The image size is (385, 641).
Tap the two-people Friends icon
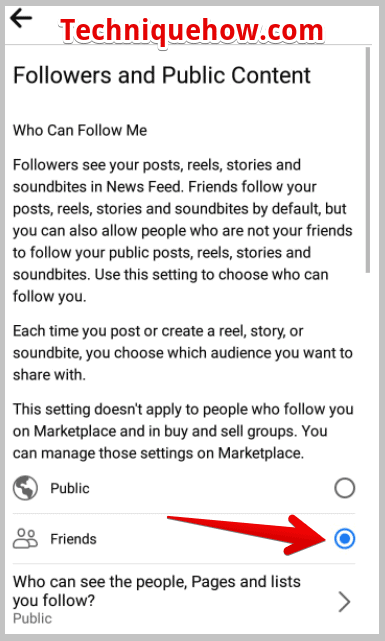25,538
